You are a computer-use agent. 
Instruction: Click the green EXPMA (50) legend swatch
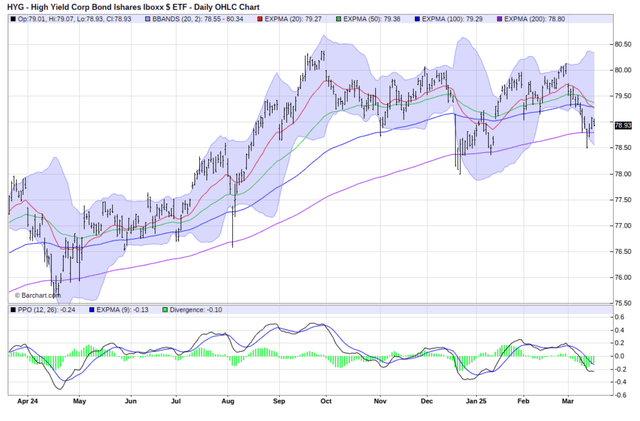tap(338, 19)
